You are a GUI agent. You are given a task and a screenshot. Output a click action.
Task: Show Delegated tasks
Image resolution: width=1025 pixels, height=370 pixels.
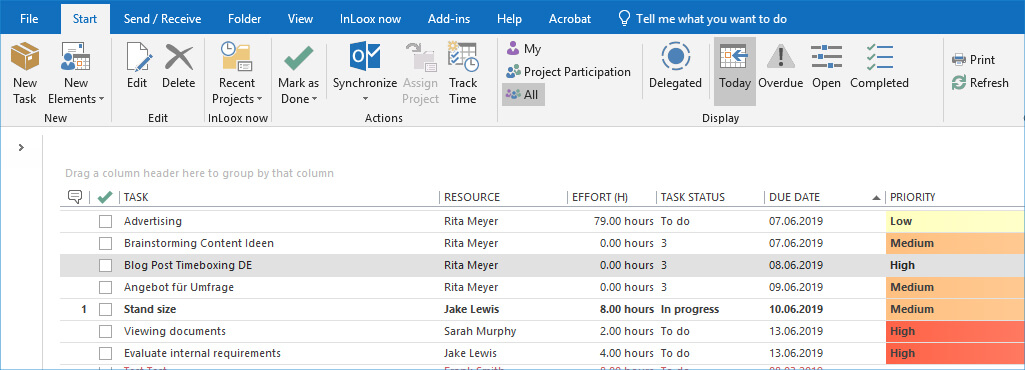[675, 65]
